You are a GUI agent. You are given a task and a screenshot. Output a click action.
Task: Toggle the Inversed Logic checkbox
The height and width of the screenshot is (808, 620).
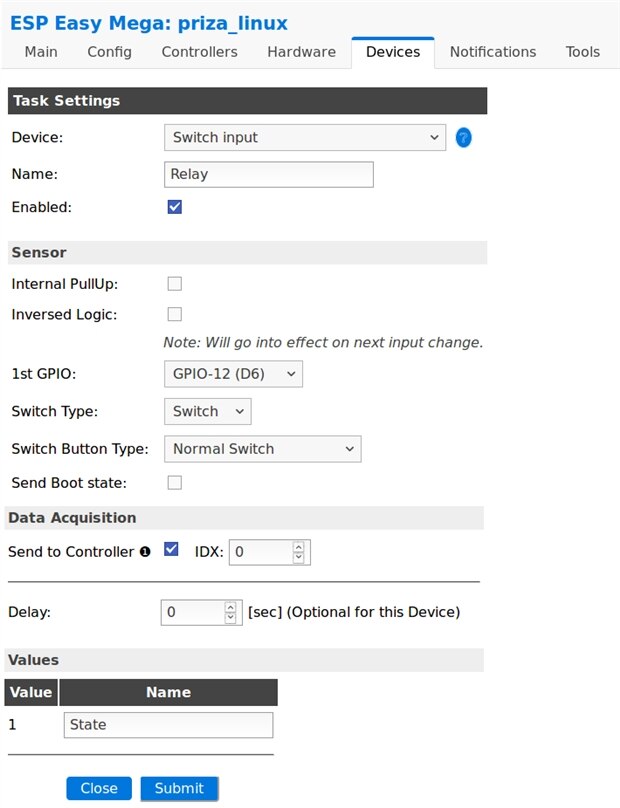tap(174, 314)
